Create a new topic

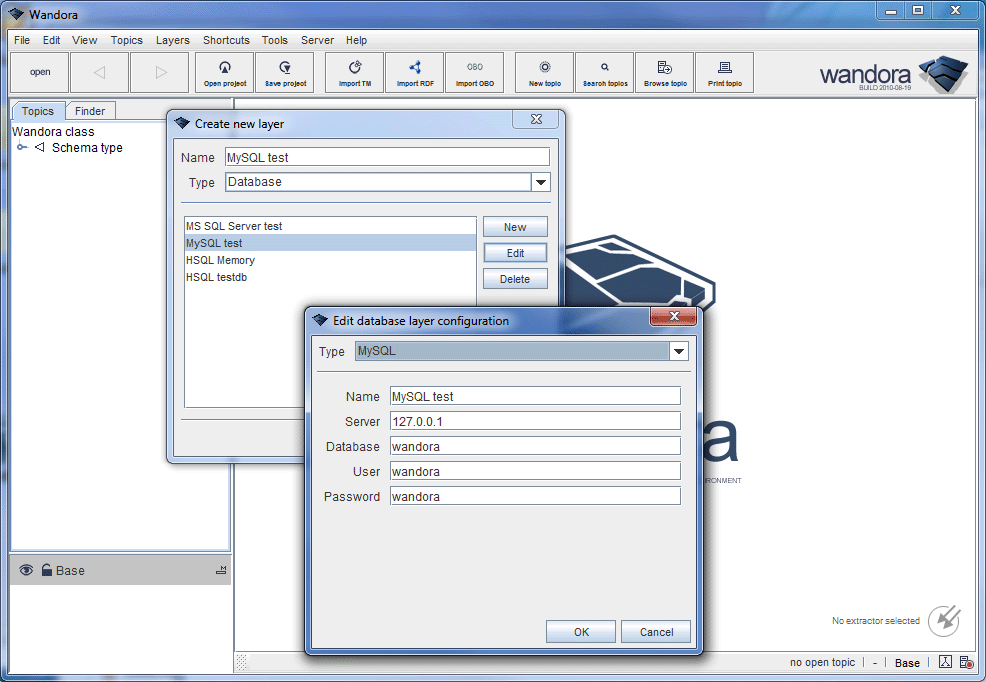click(543, 72)
